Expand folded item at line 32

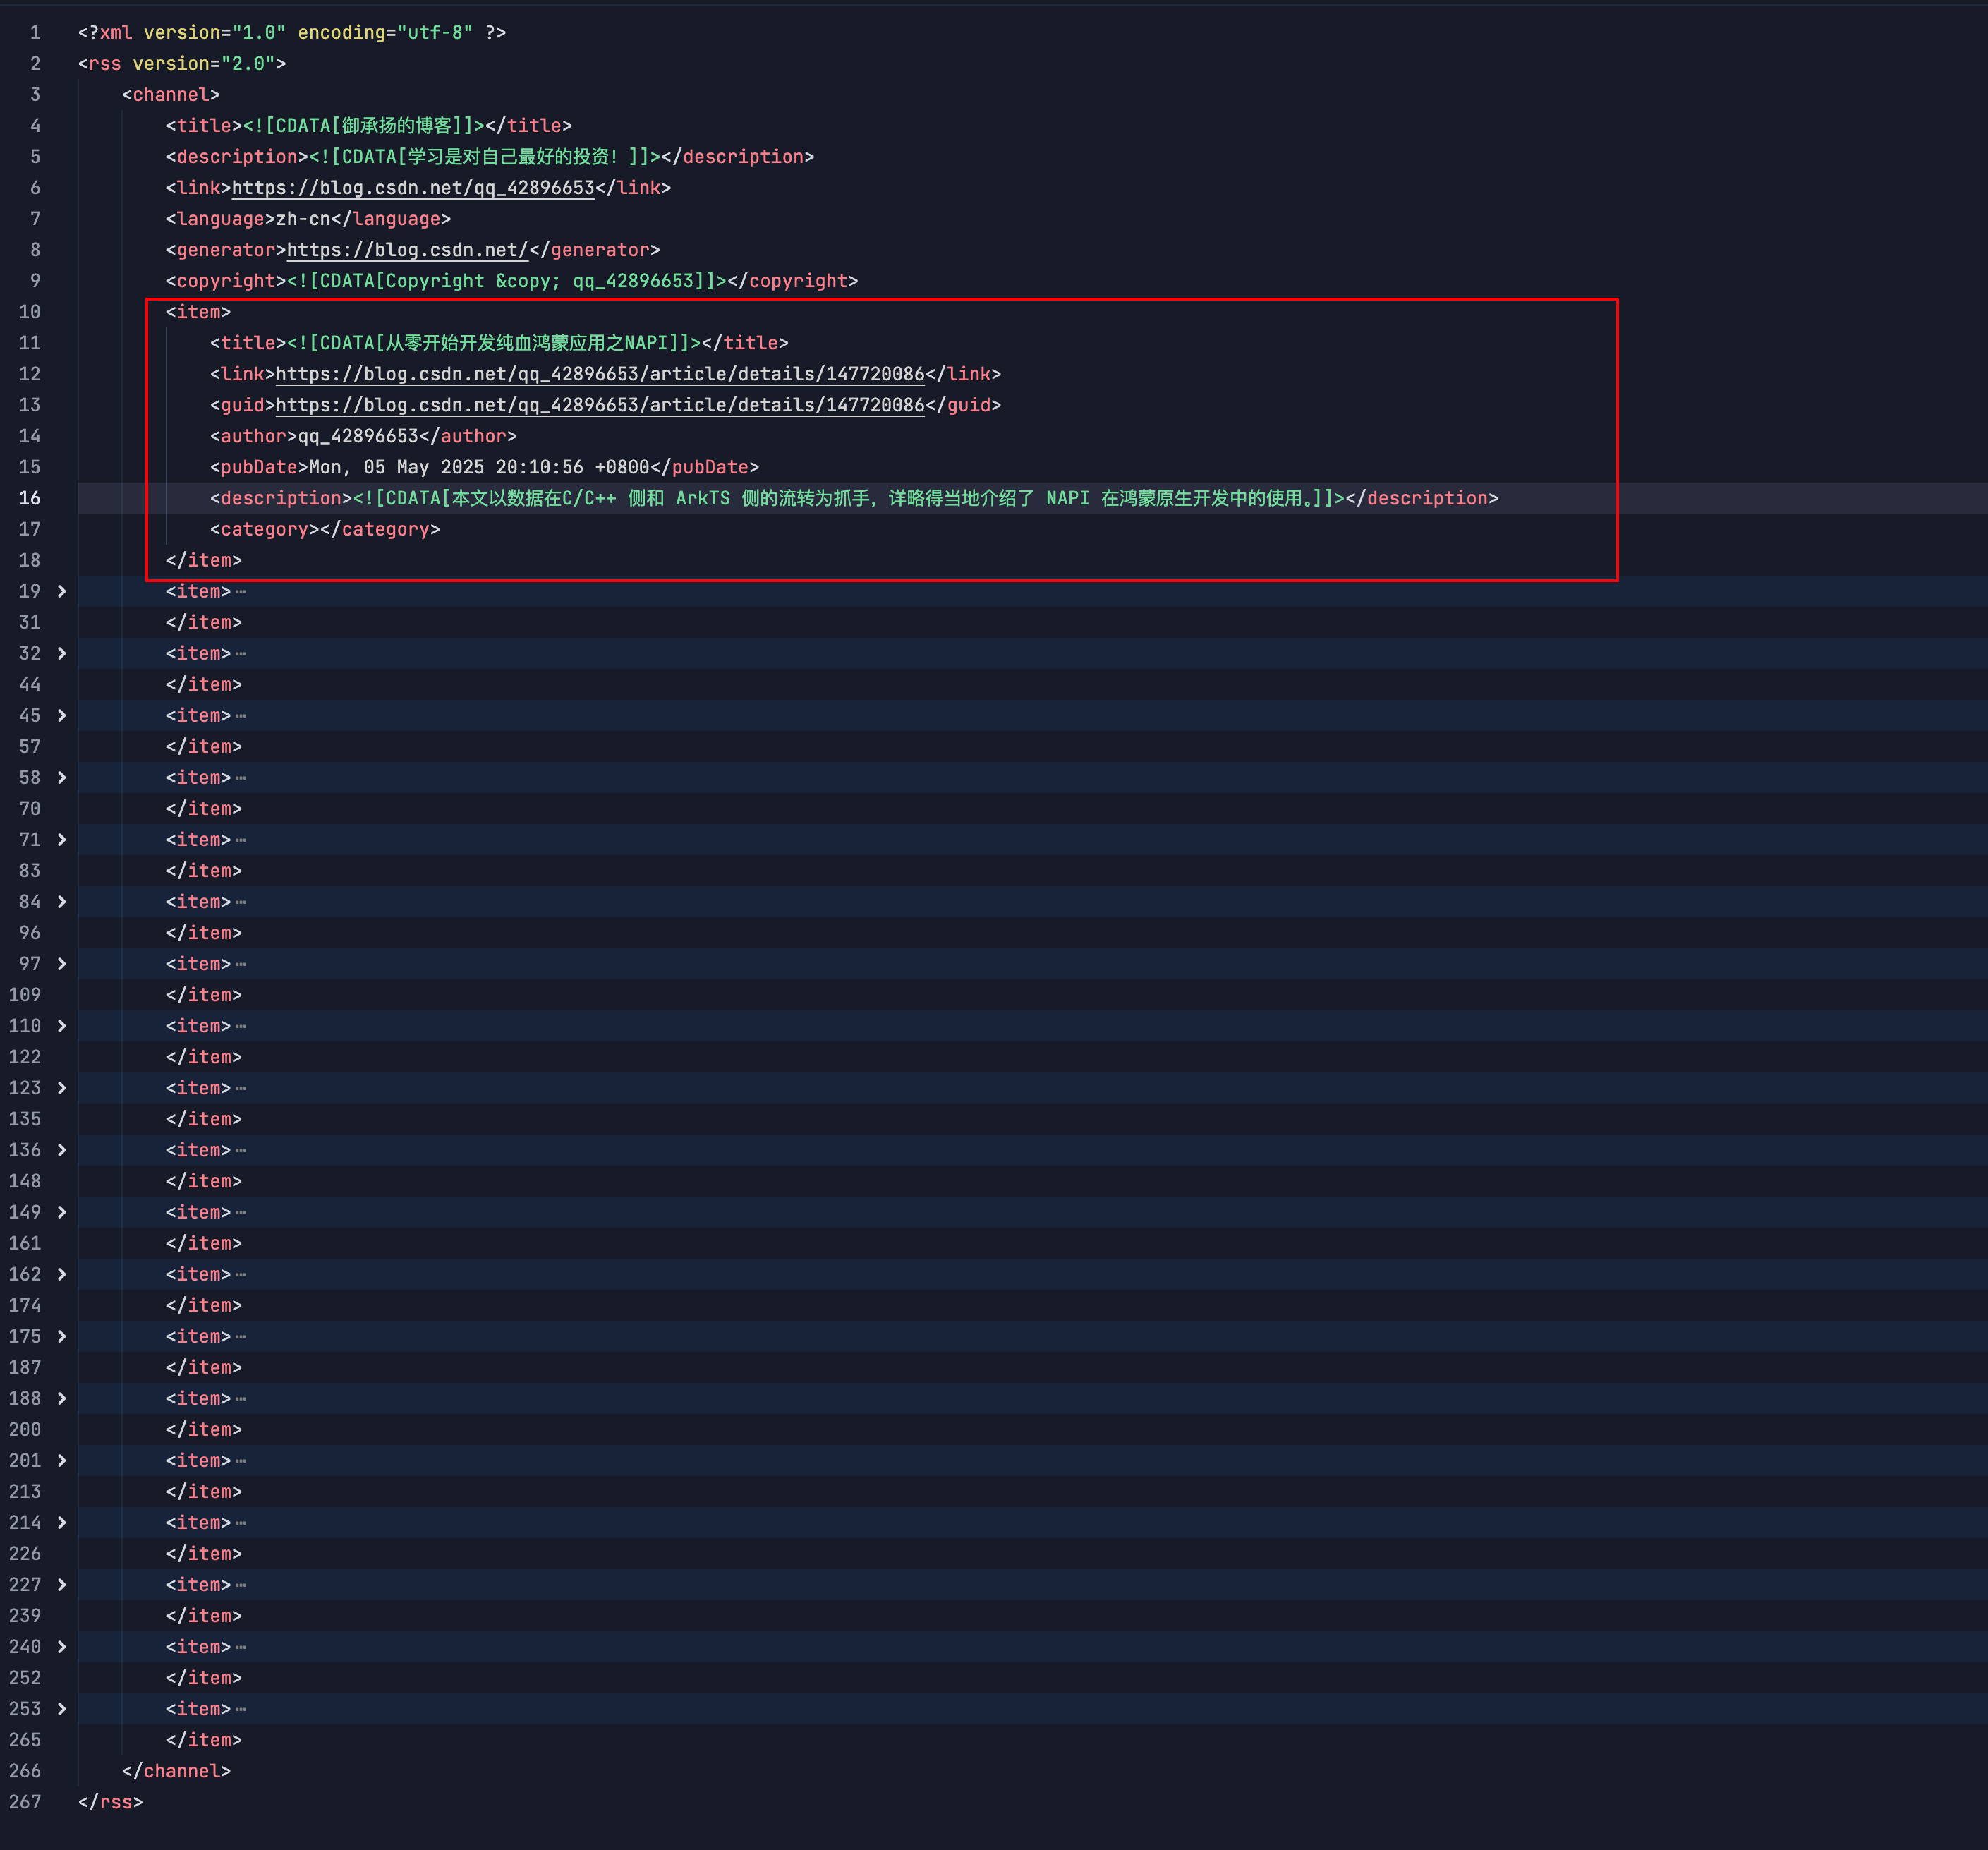coord(62,653)
